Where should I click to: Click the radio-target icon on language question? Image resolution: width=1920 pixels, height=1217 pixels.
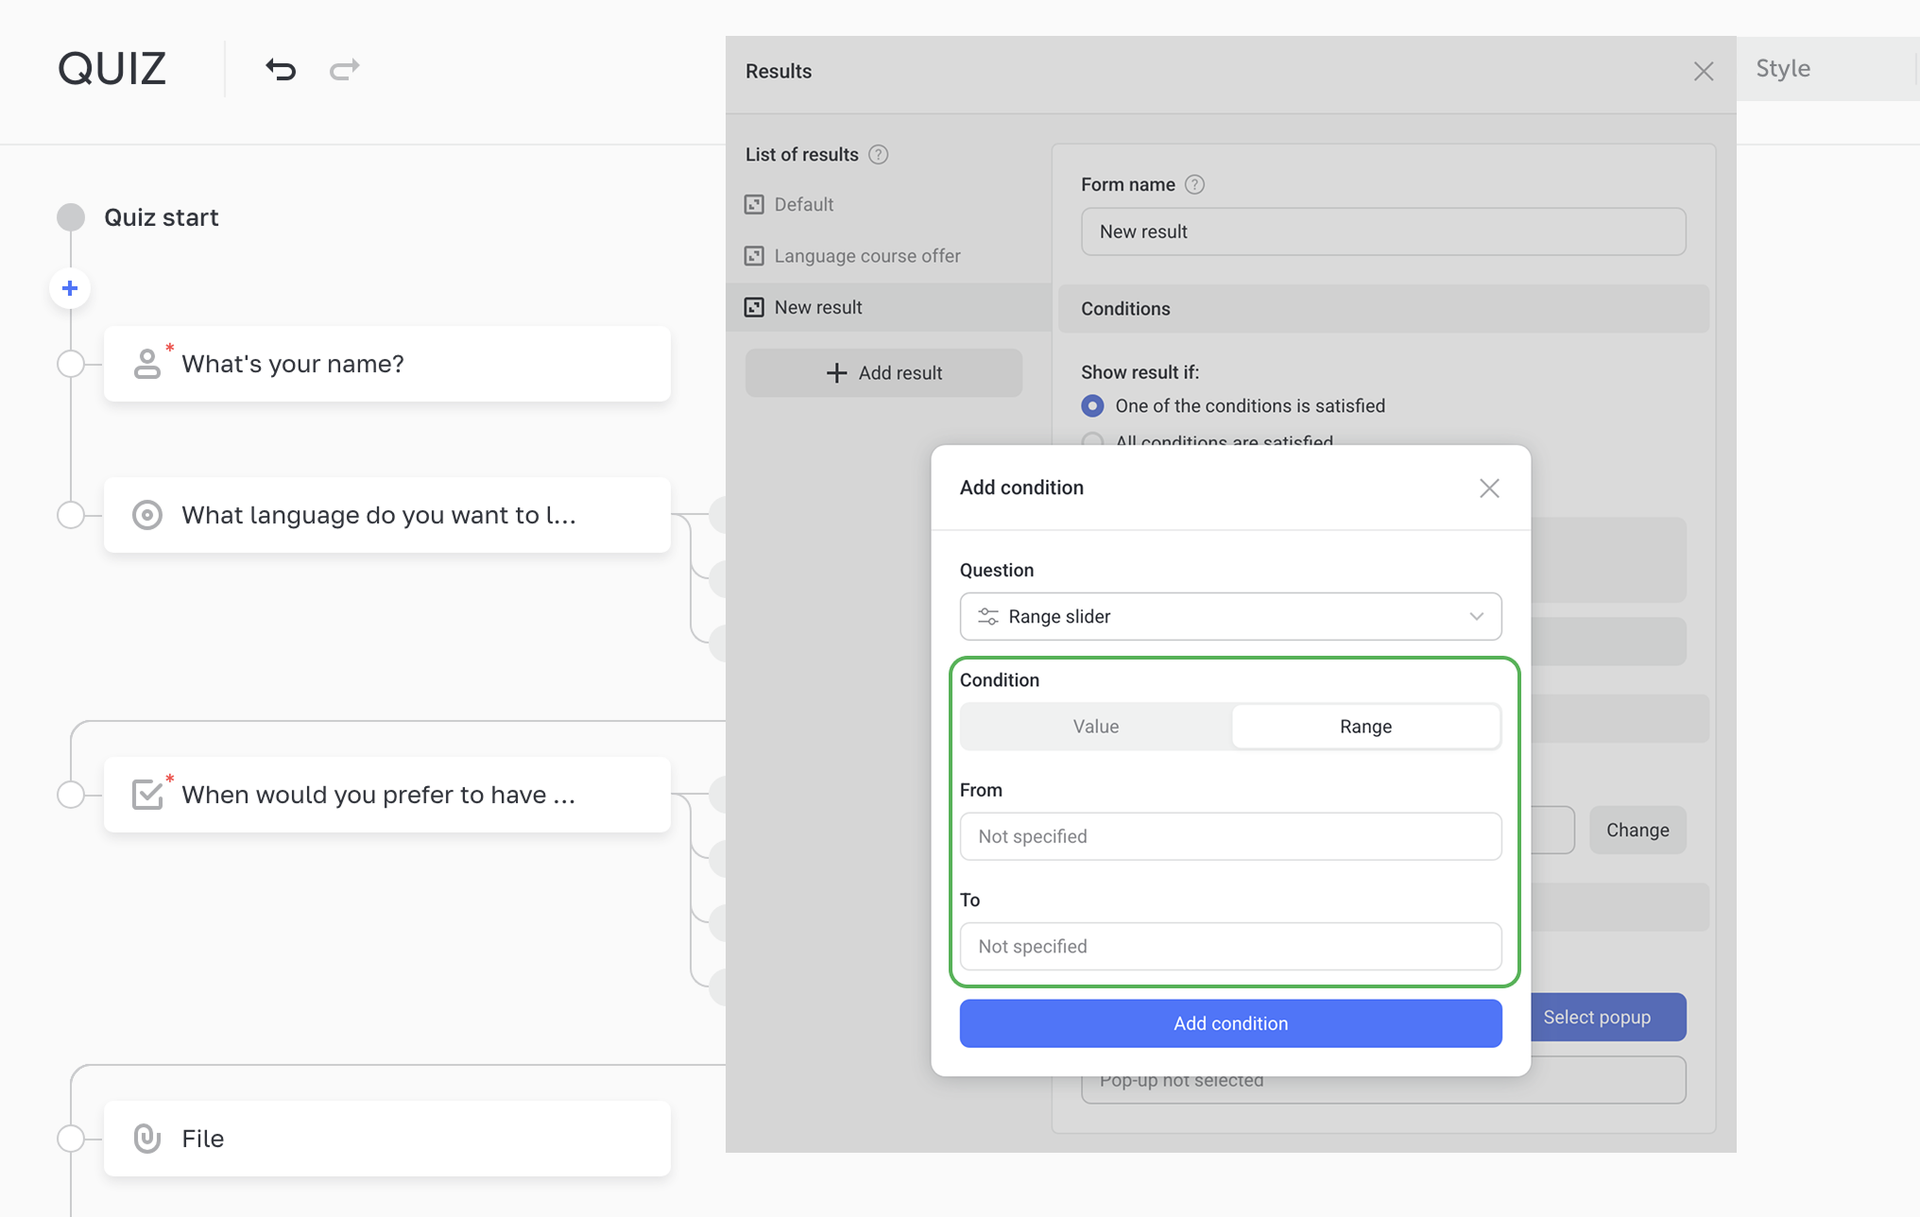[147, 515]
